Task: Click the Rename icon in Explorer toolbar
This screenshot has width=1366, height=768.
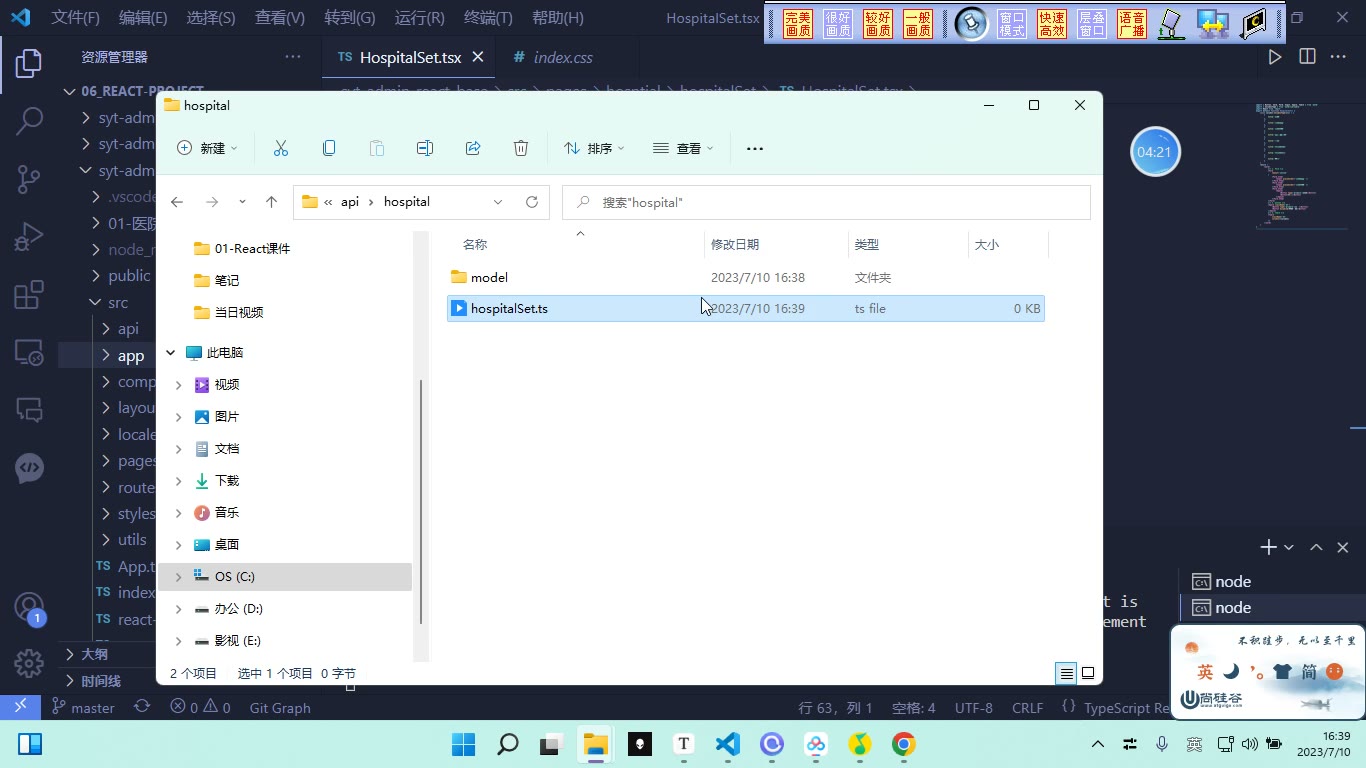Action: 425,148
